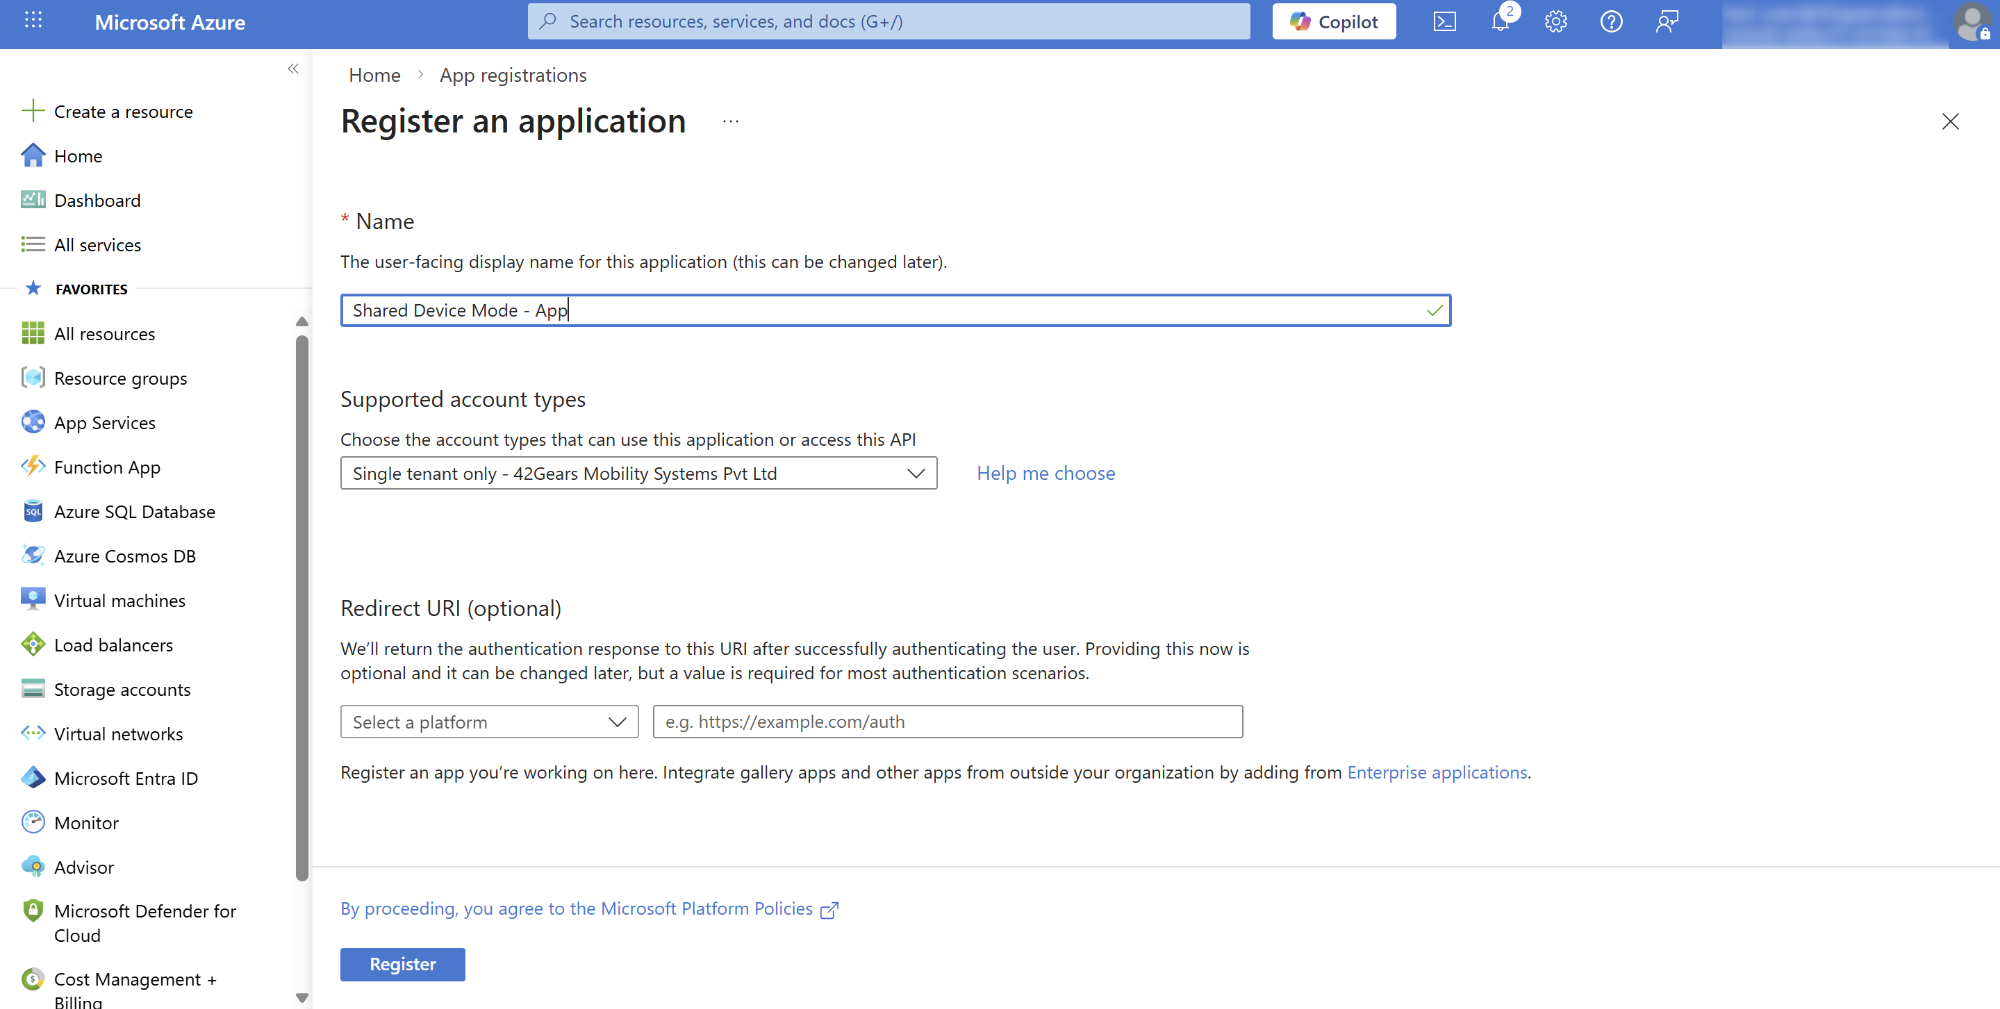The height and width of the screenshot is (1009, 2000).
Task: Open the Help me choose link
Action: (x=1045, y=474)
